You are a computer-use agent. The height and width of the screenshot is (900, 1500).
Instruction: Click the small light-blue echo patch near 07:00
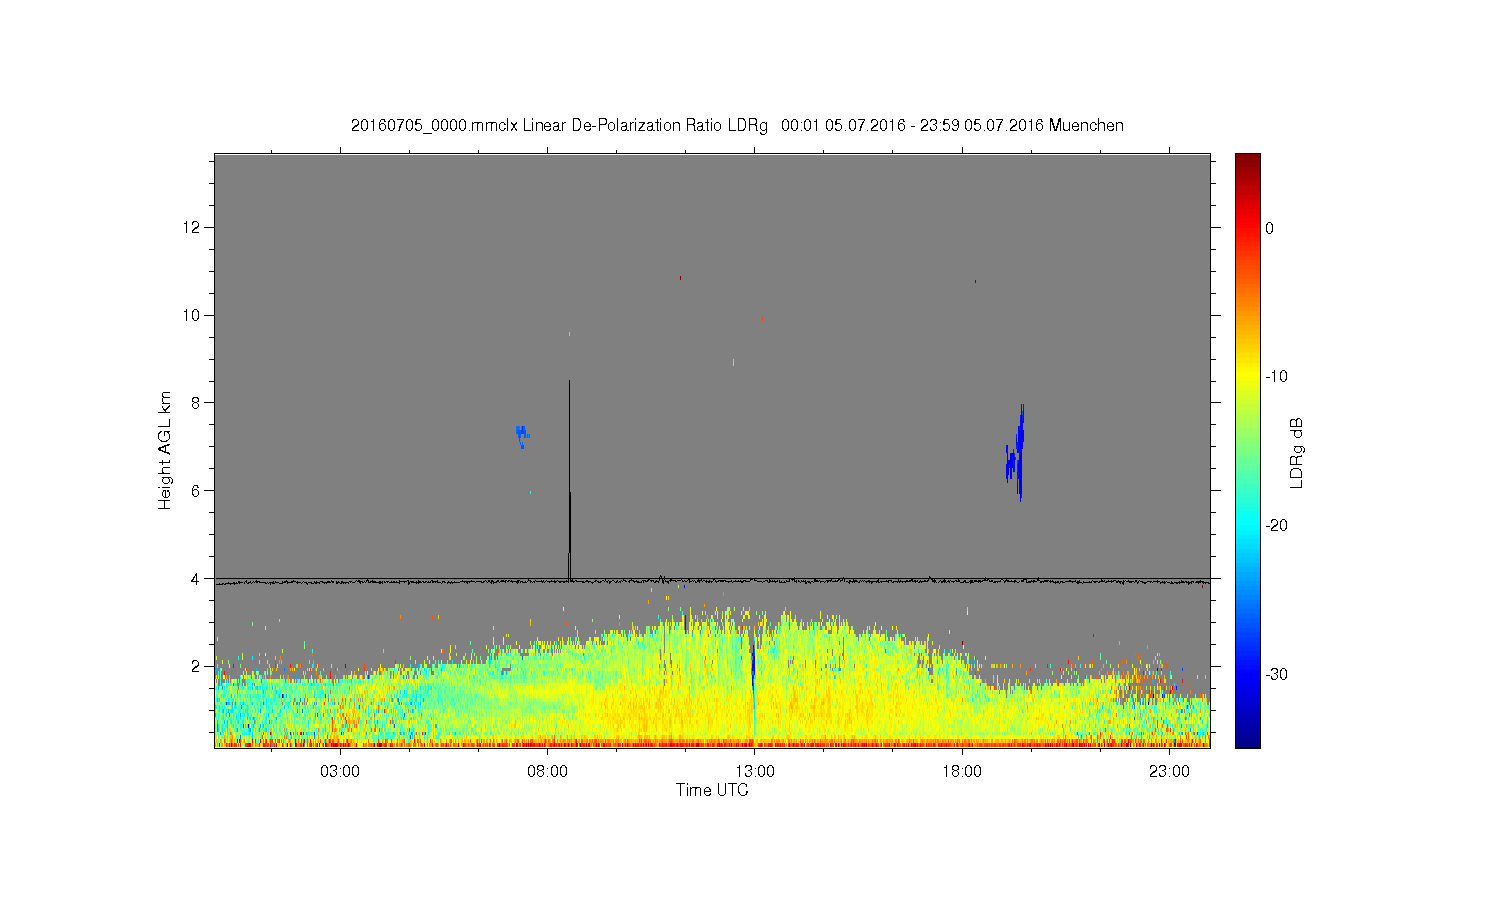coord(522,436)
